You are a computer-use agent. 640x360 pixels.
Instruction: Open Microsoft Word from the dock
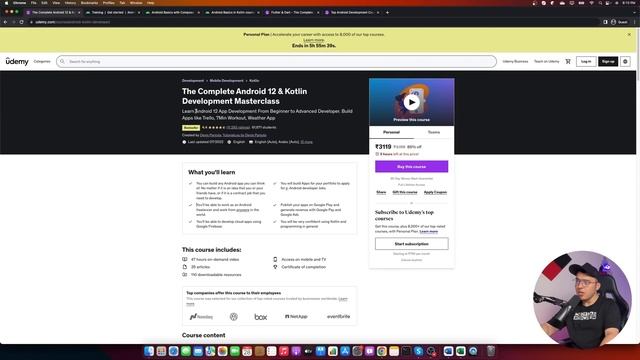[448, 351]
